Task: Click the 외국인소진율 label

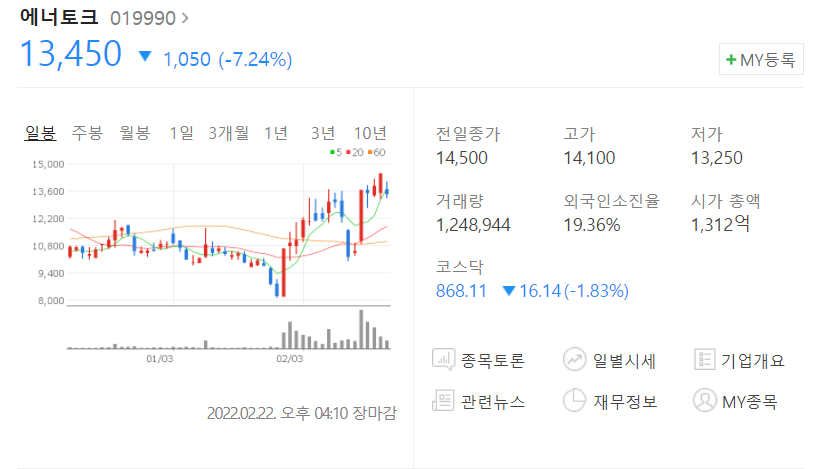Action: pos(611,201)
